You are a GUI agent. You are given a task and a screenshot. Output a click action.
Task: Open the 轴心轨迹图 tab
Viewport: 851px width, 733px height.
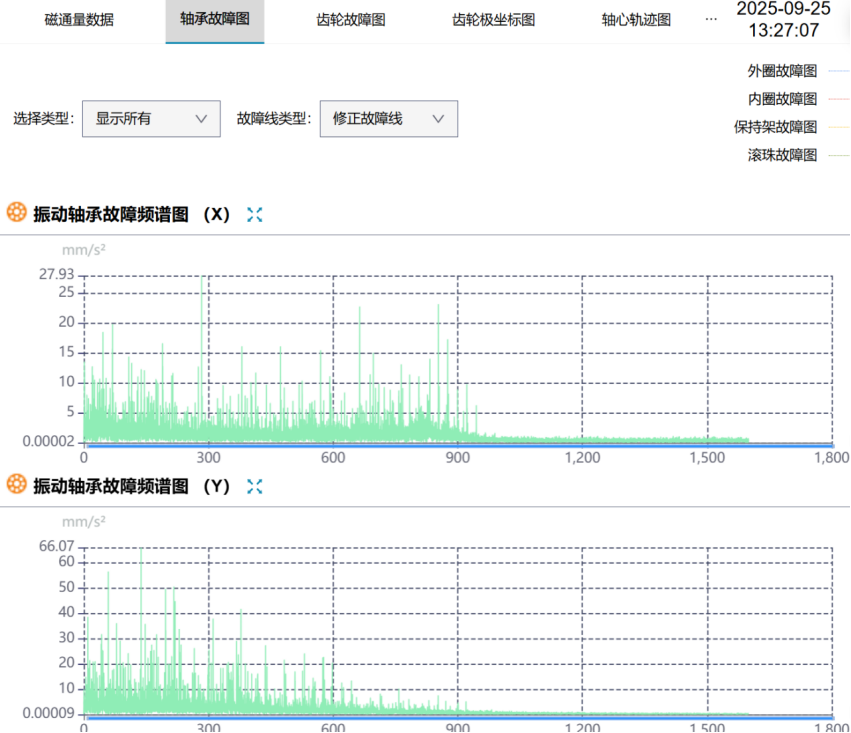click(636, 20)
